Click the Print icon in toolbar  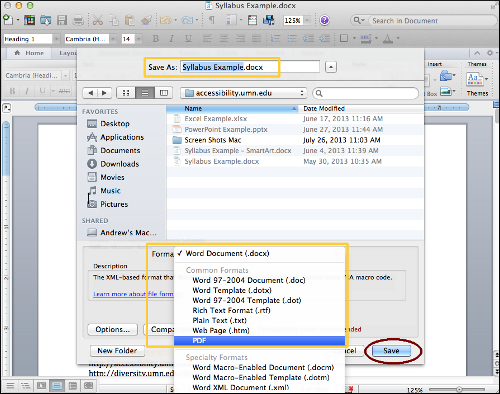(x=78, y=20)
